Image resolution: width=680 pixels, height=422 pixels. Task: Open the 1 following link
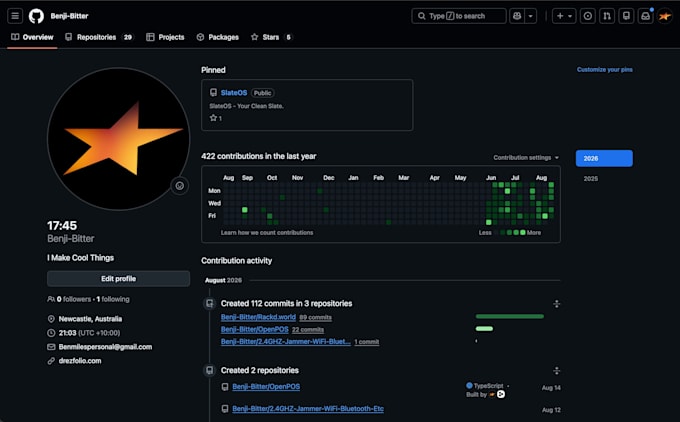pyautogui.click(x=113, y=299)
